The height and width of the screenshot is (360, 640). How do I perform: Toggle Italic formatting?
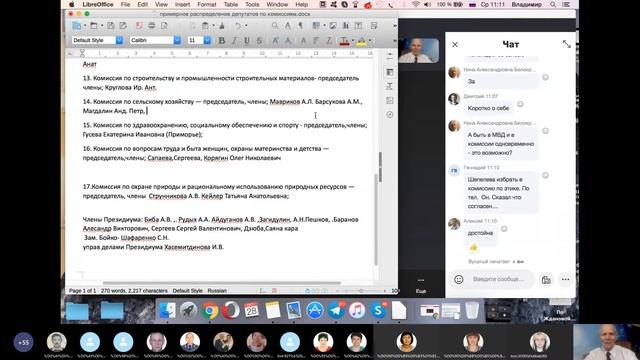tap(234, 40)
